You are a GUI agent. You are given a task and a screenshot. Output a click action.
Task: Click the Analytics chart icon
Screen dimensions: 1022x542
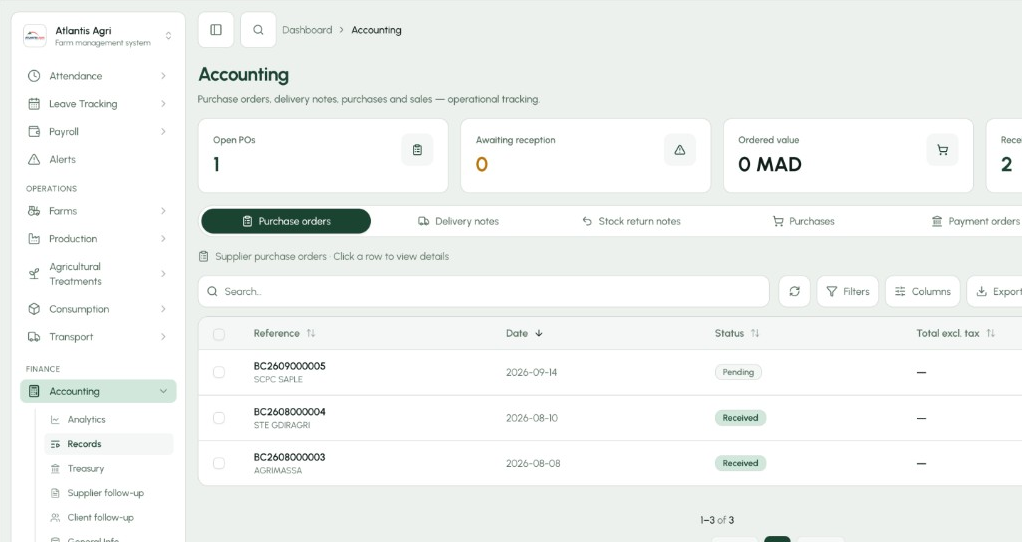click(55, 420)
